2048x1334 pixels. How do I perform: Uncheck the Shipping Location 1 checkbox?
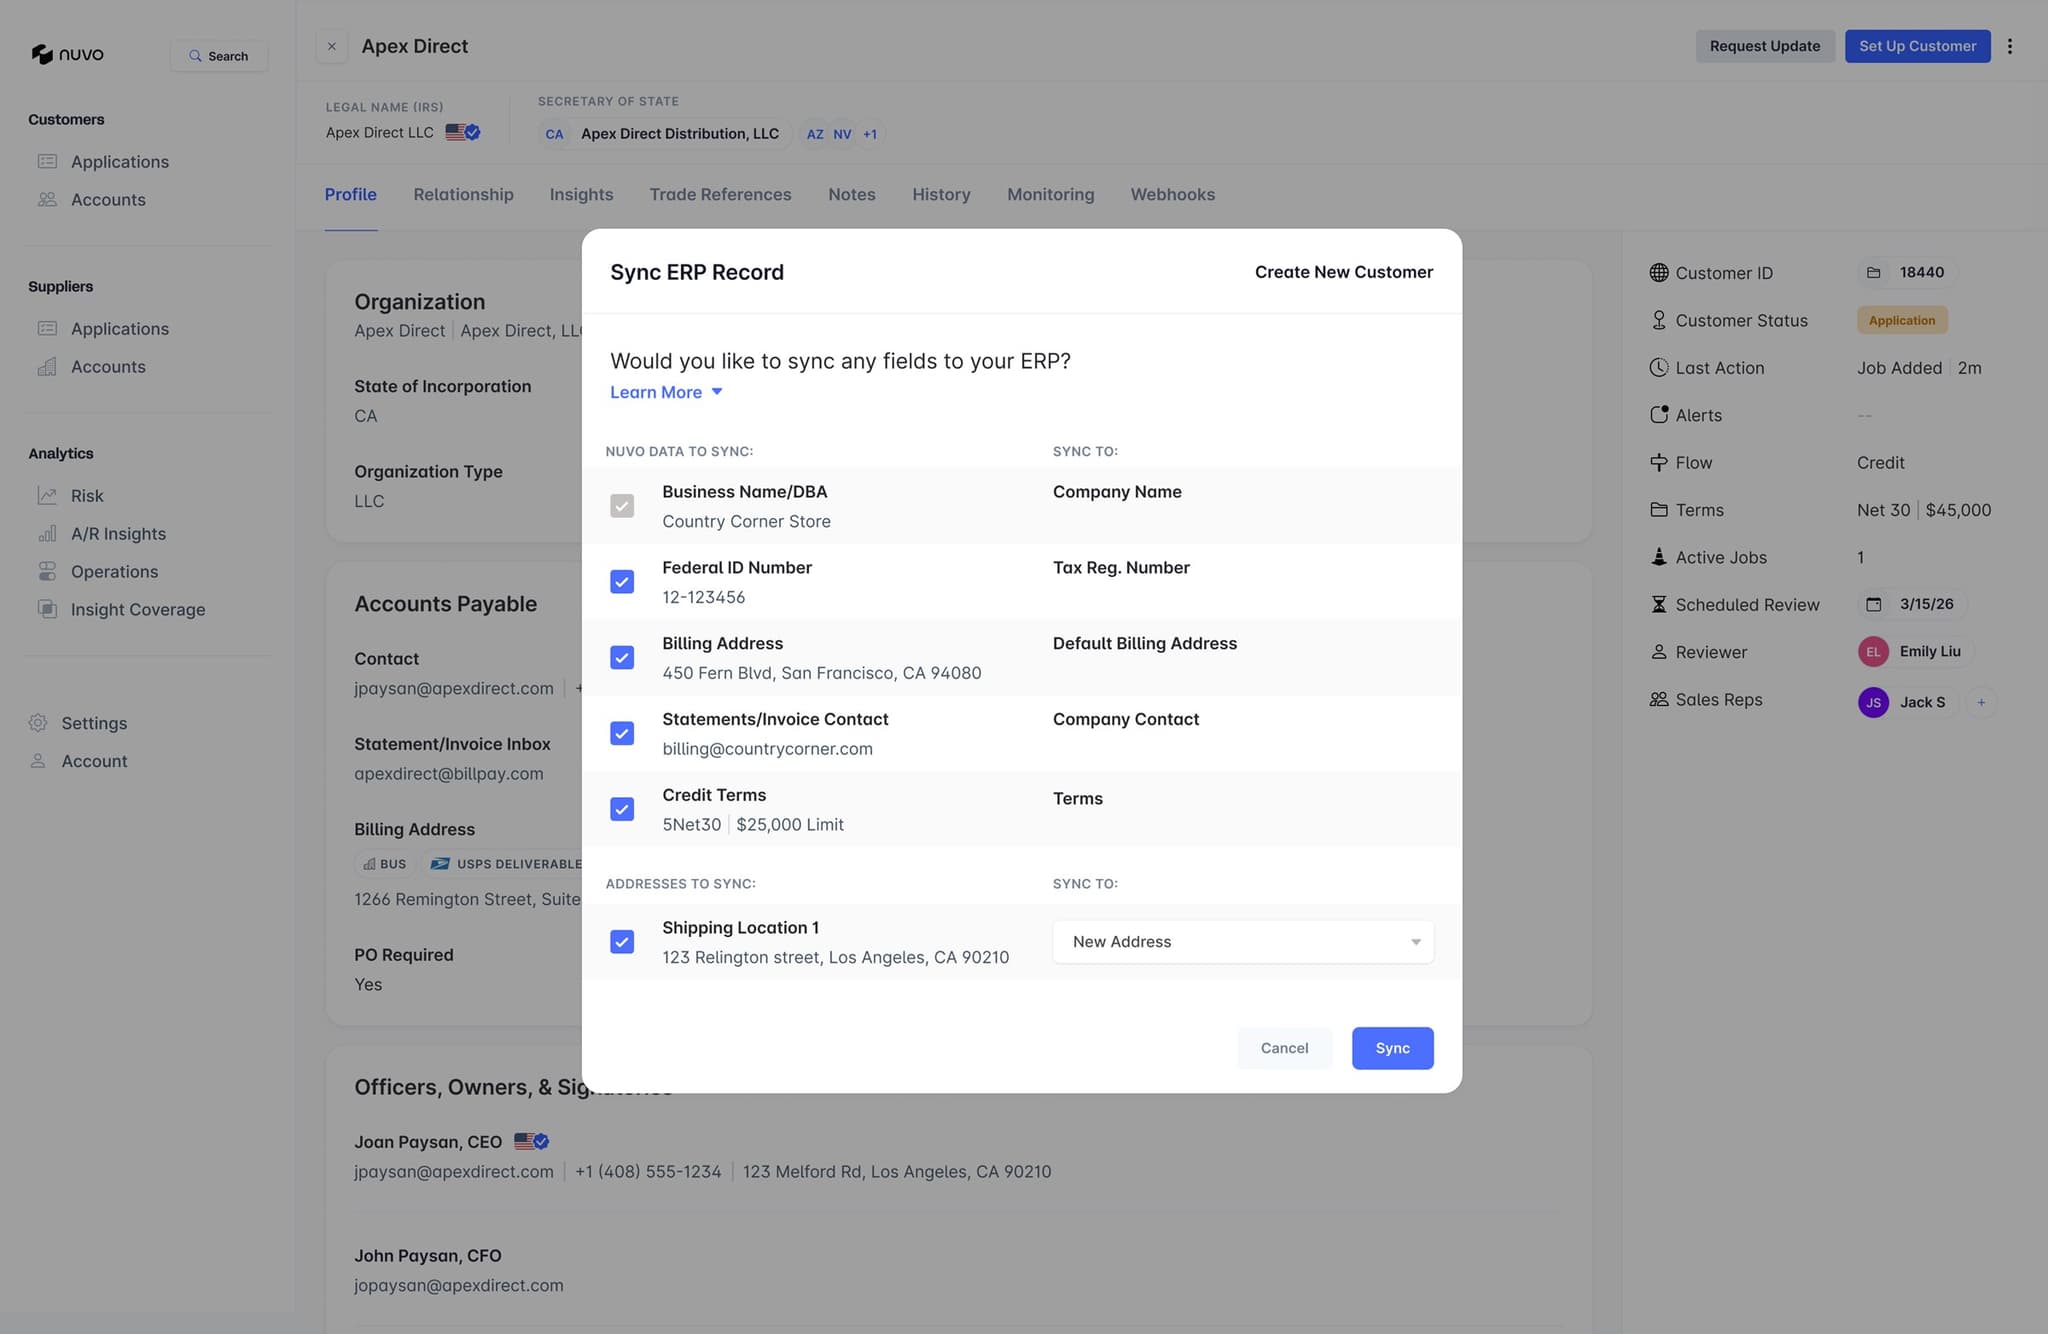pos(622,942)
